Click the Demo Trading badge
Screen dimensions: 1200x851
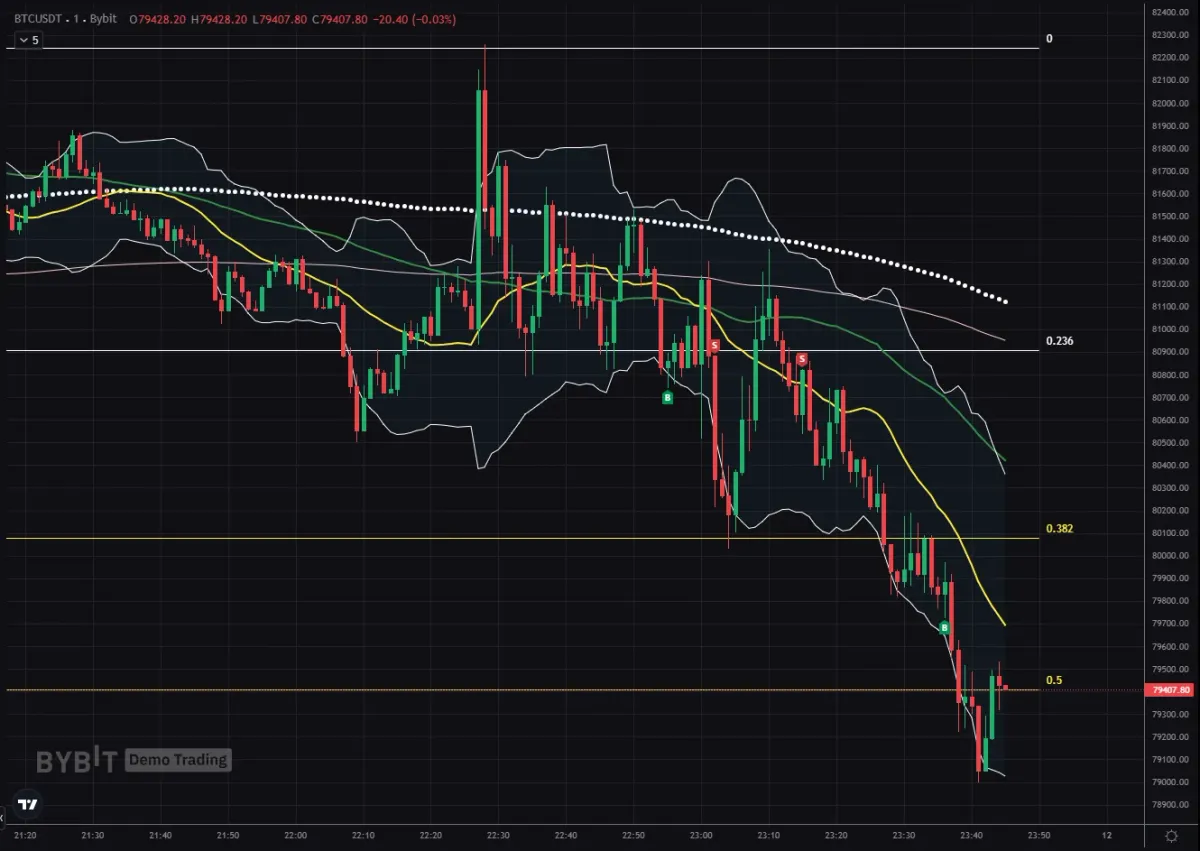[178, 760]
